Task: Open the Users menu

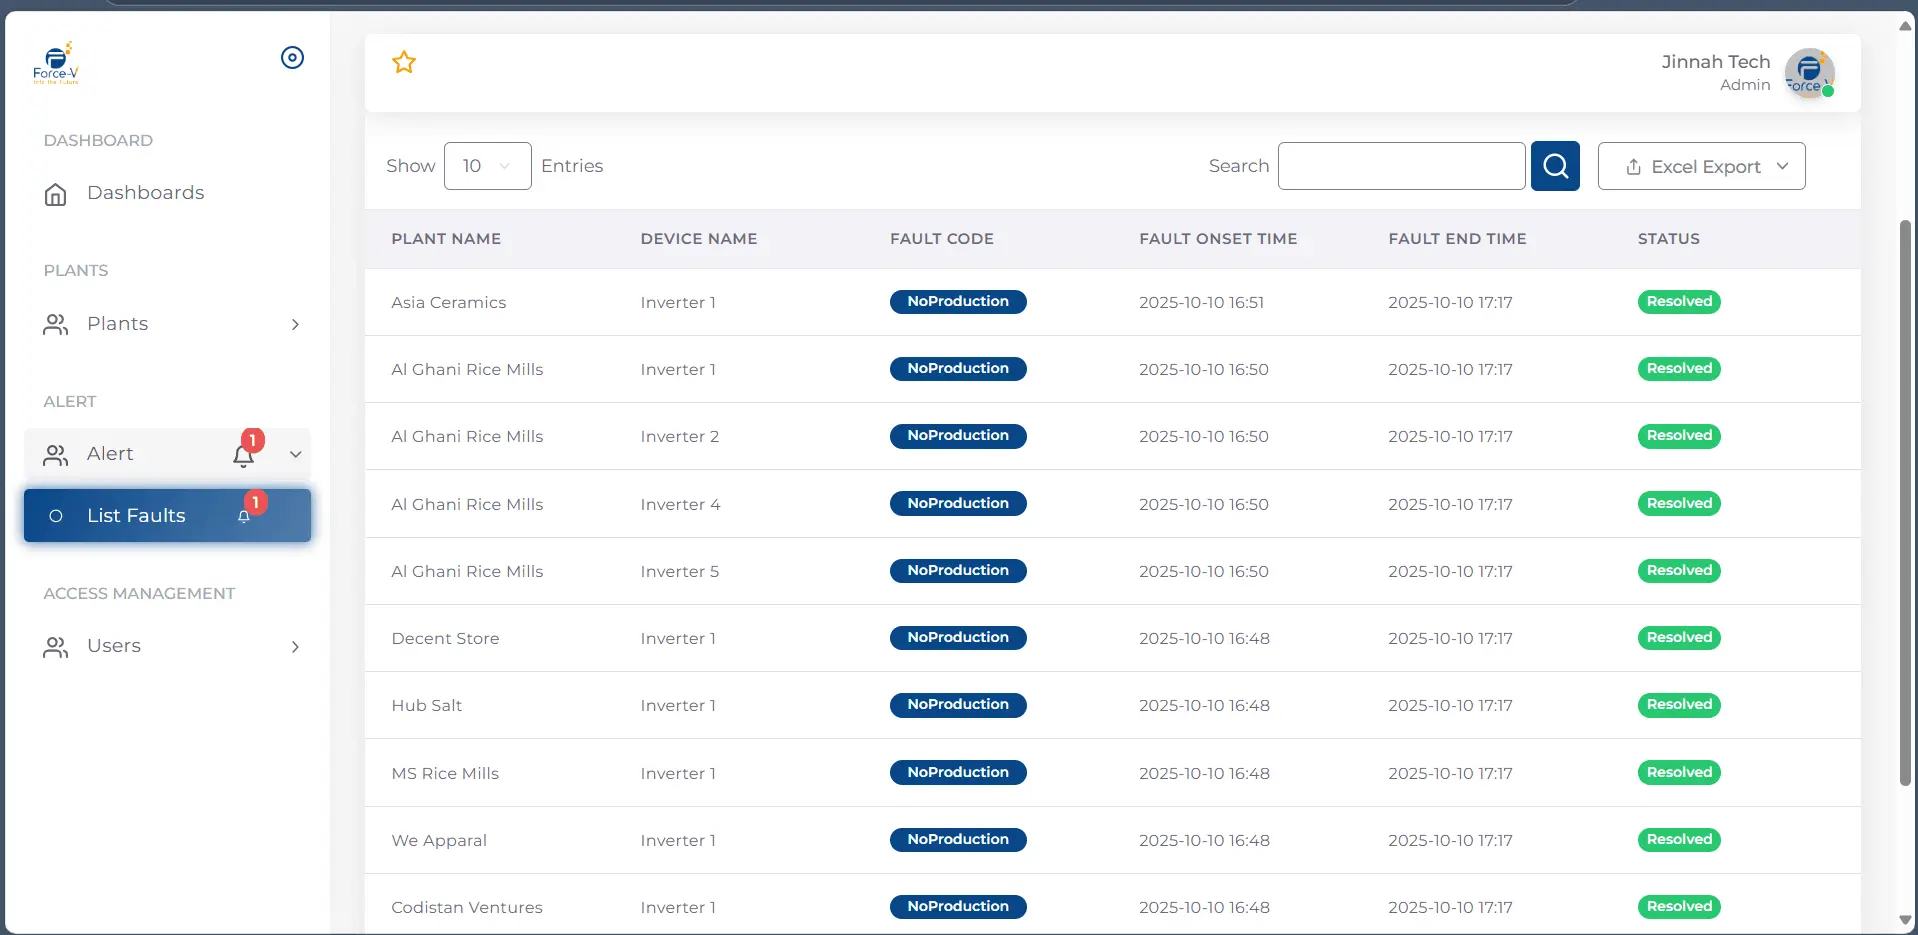Action: click(x=168, y=646)
